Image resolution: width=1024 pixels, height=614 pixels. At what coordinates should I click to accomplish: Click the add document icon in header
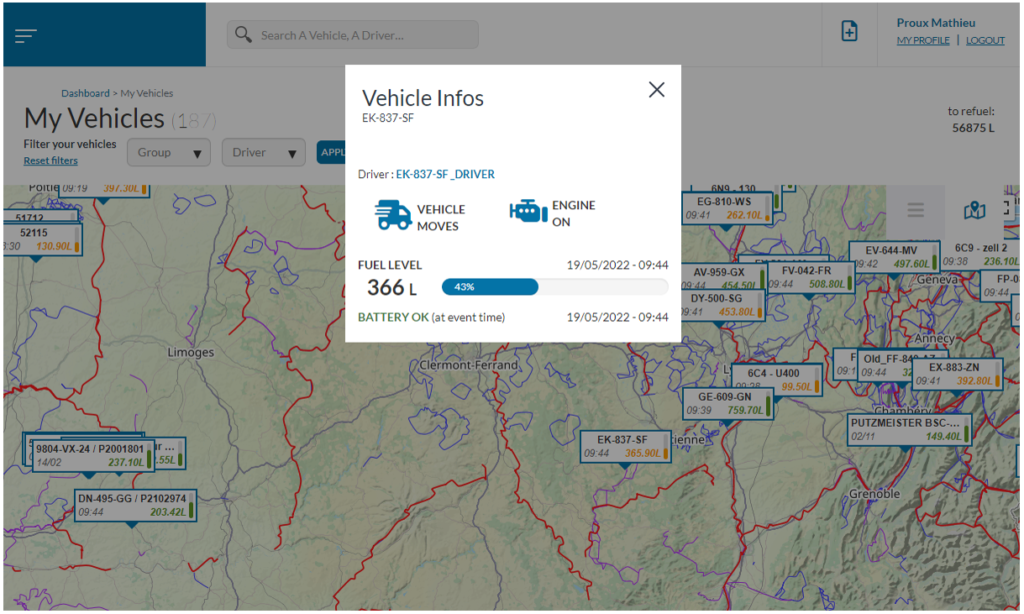click(x=849, y=32)
